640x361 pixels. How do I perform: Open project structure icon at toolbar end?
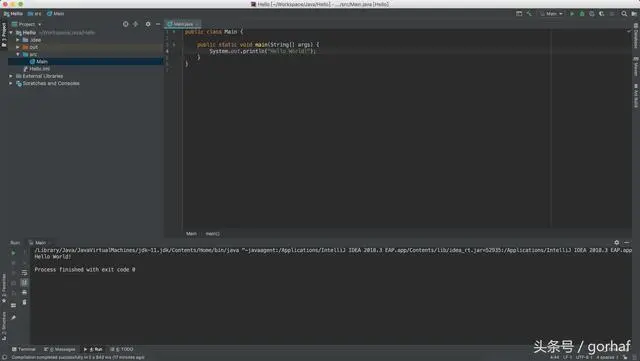click(634, 13)
